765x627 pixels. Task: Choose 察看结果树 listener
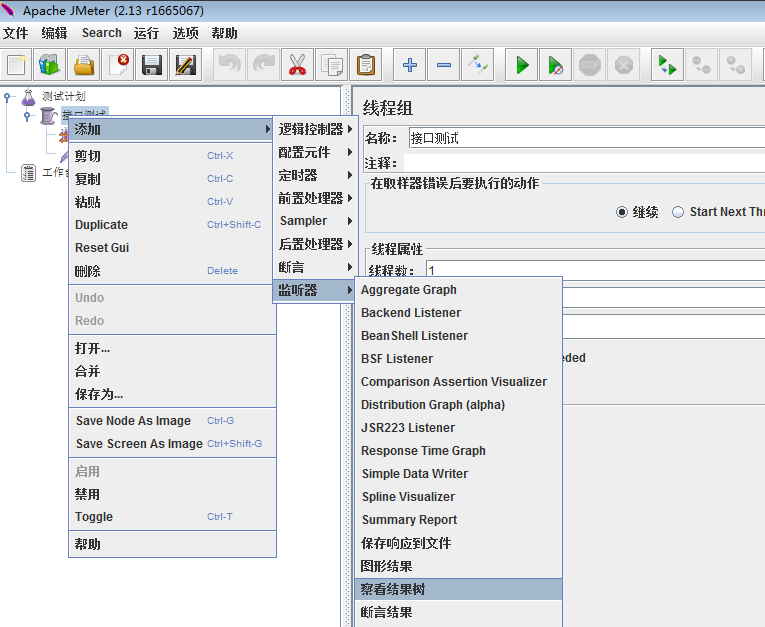tap(459, 589)
